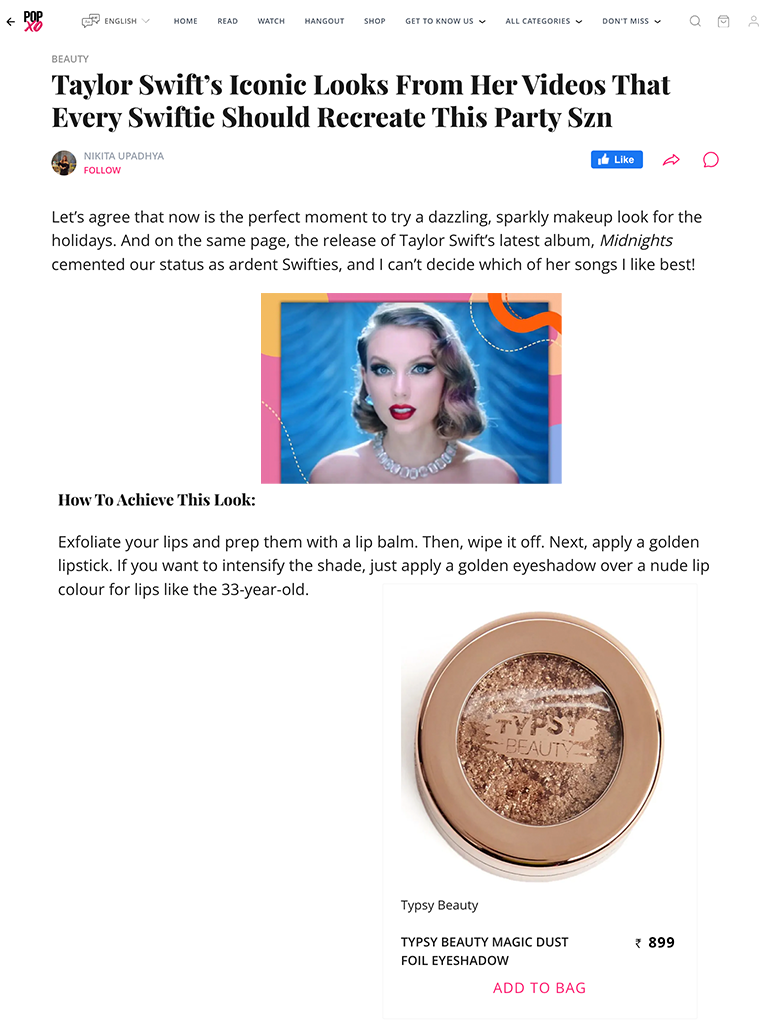This screenshot has height=1024, width=773.
Task: Open comments via speech bubble icon
Action: [711, 160]
